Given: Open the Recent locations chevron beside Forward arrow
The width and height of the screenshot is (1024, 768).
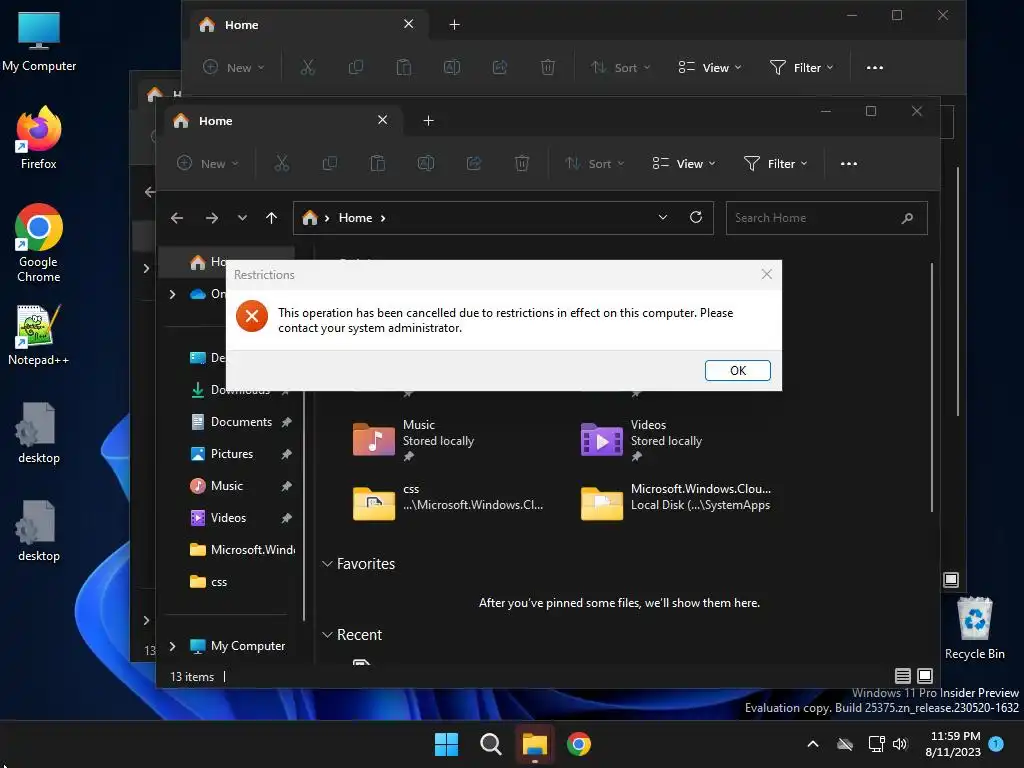Looking at the screenshot, I should (242, 218).
